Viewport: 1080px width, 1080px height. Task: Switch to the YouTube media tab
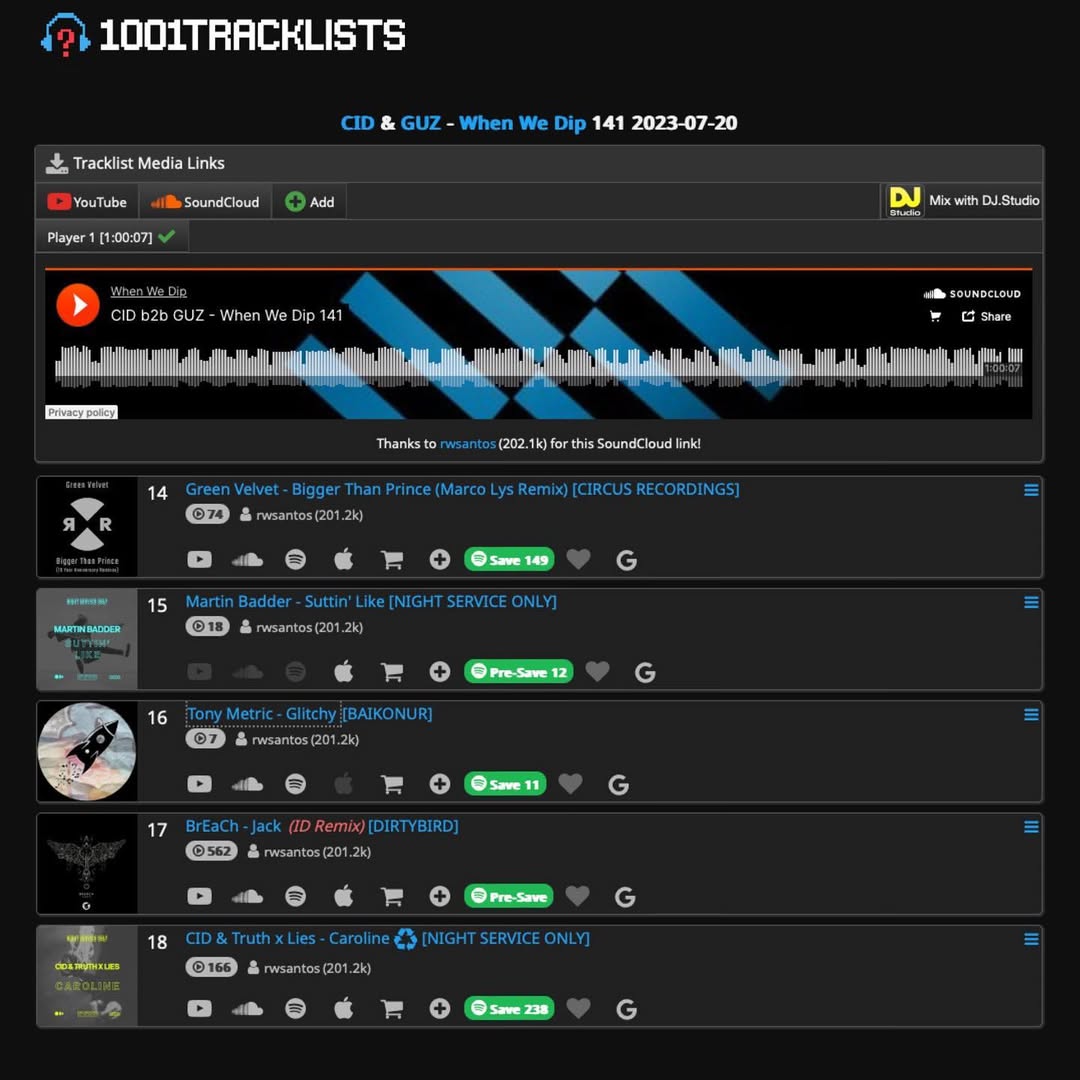pyautogui.click(x=87, y=202)
